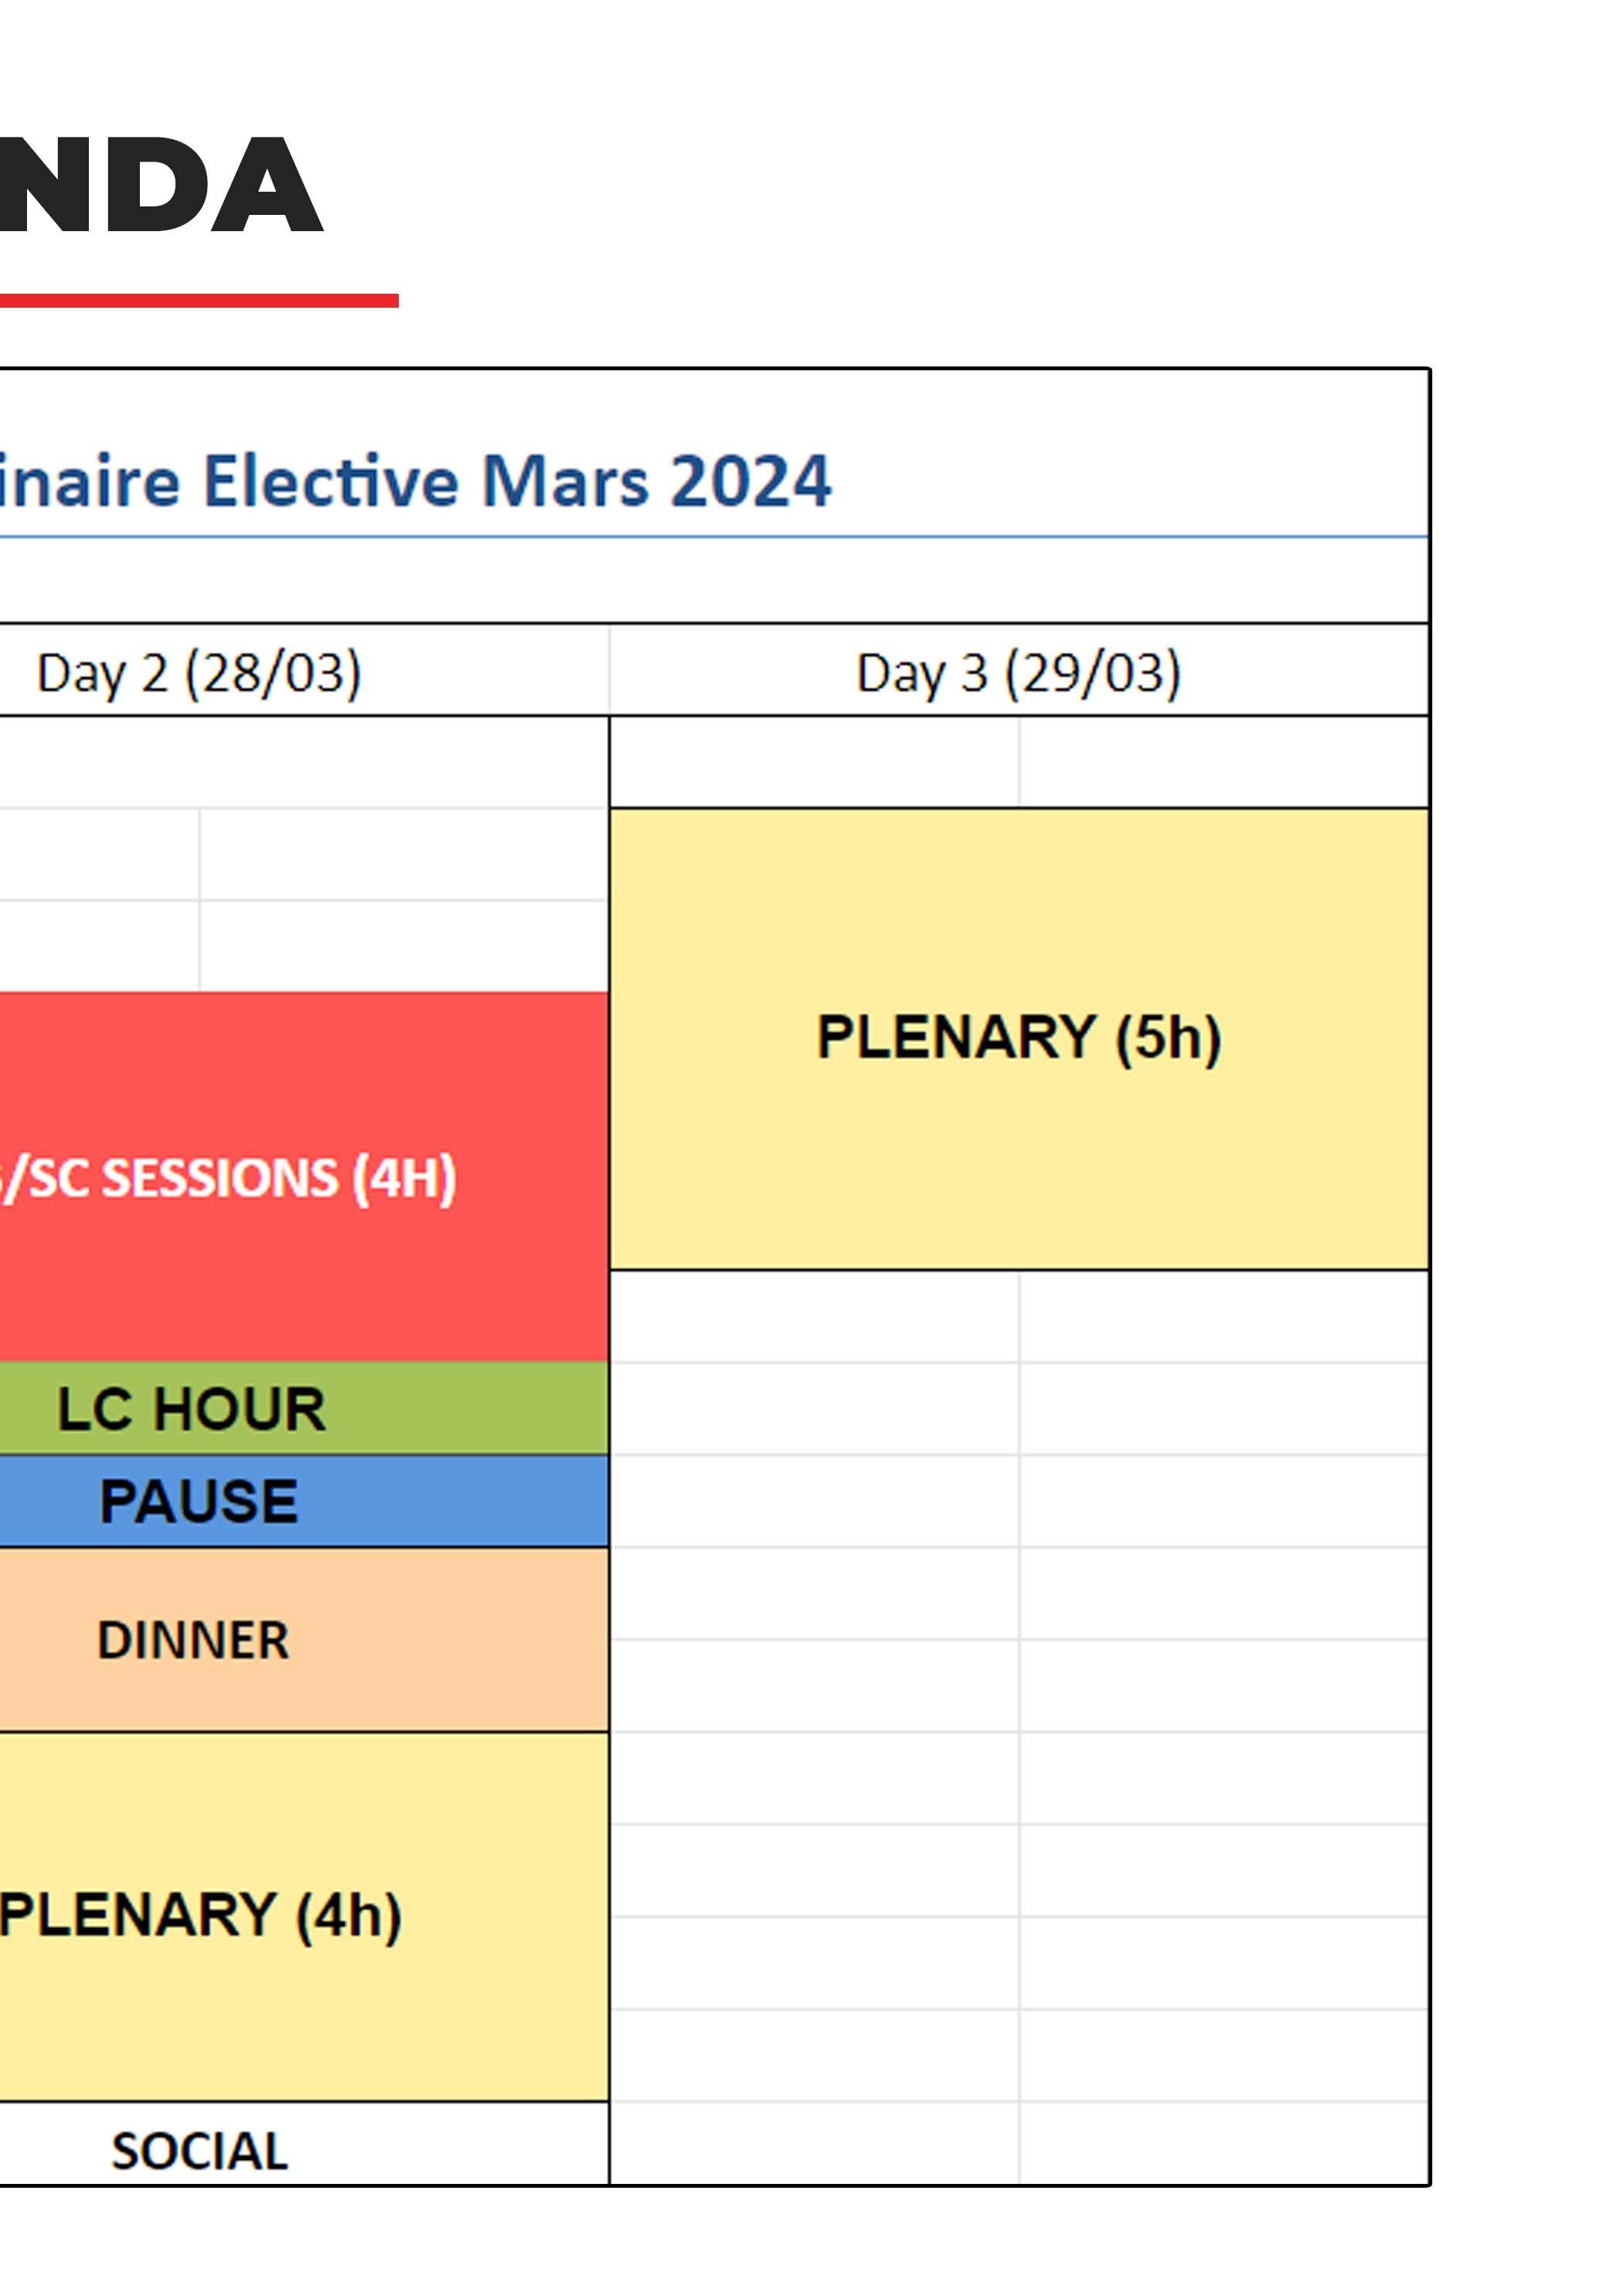Click the empty cell above SC SESSIONS block
The height and width of the screenshot is (2296, 1623).
(403, 946)
